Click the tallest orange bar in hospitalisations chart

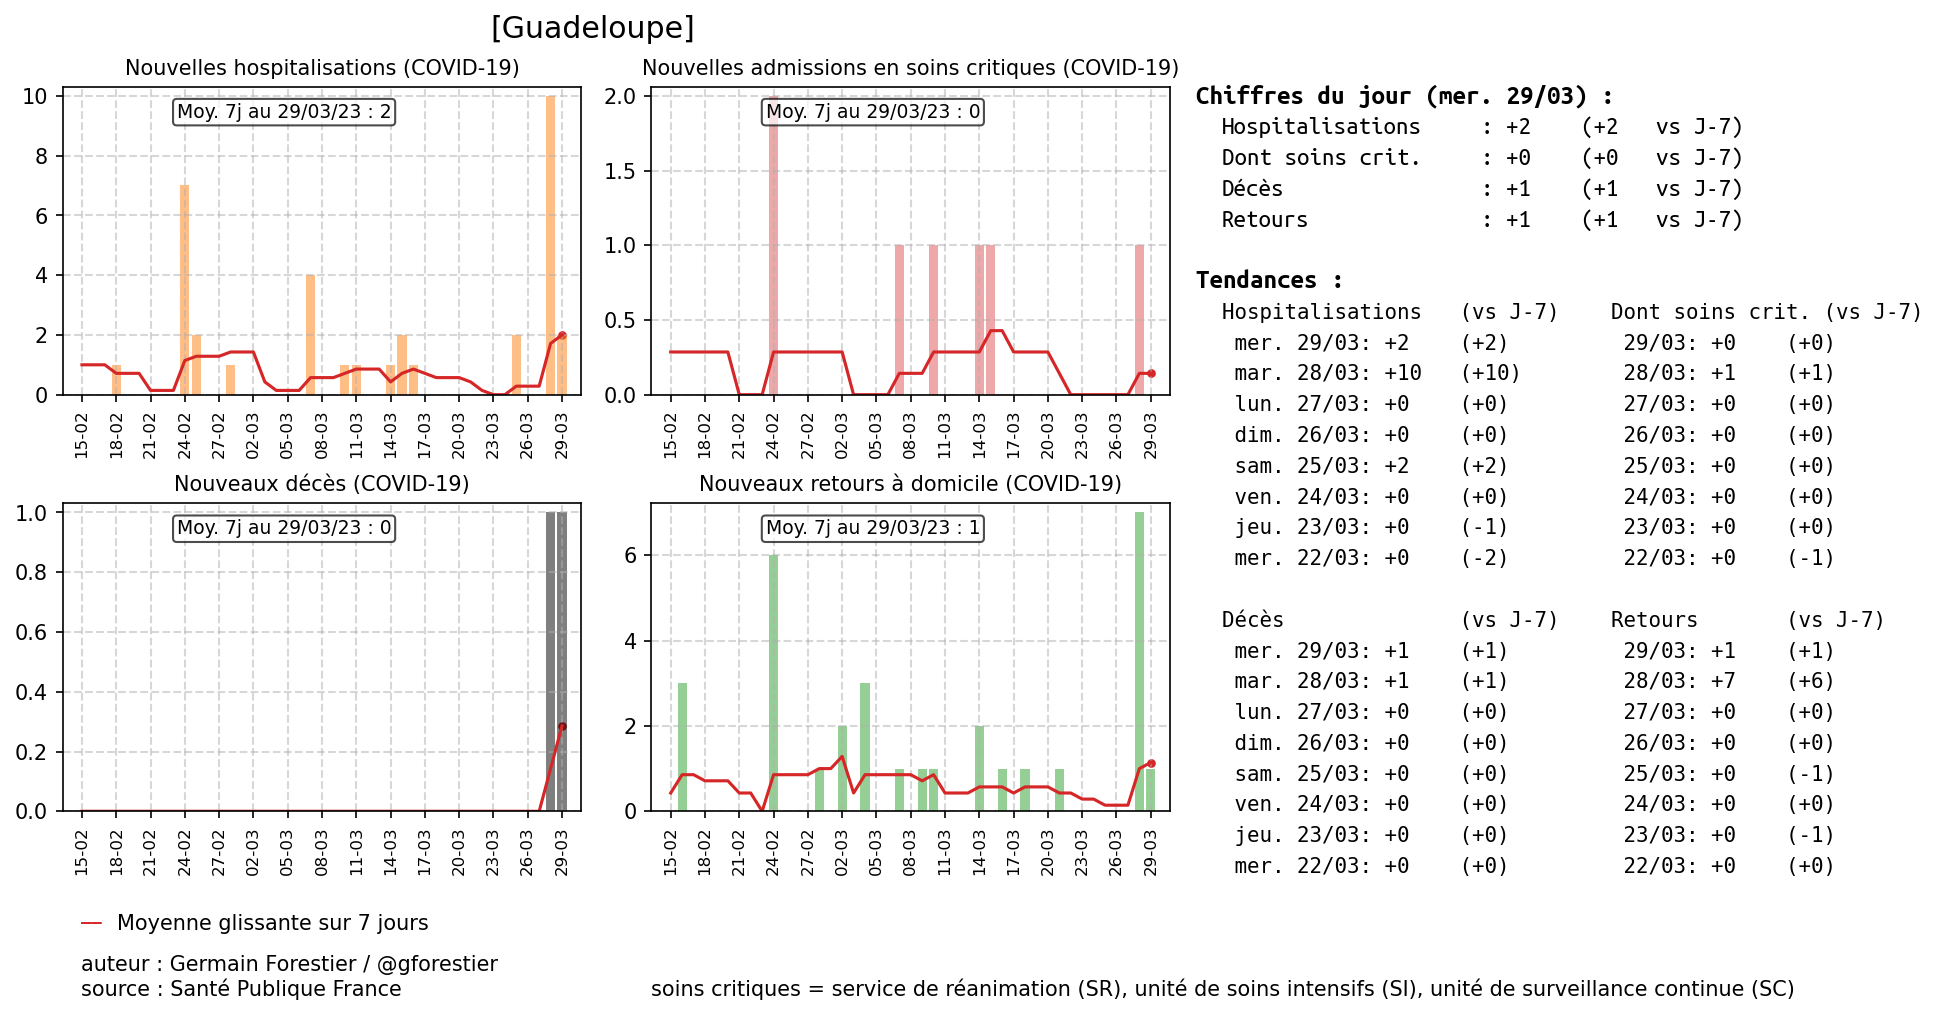(550, 245)
